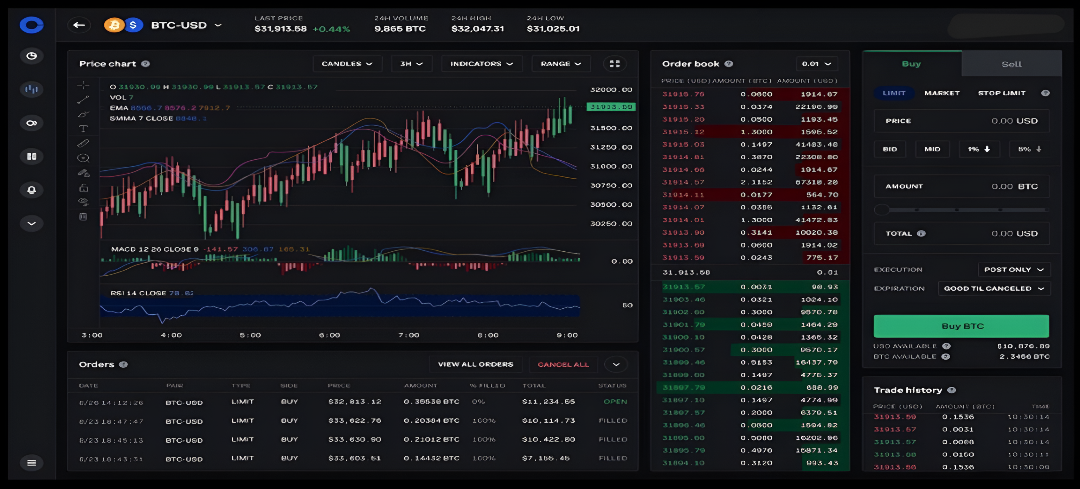
Task: Click VIEW ALL ORDERS button
Action: (475, 364)
